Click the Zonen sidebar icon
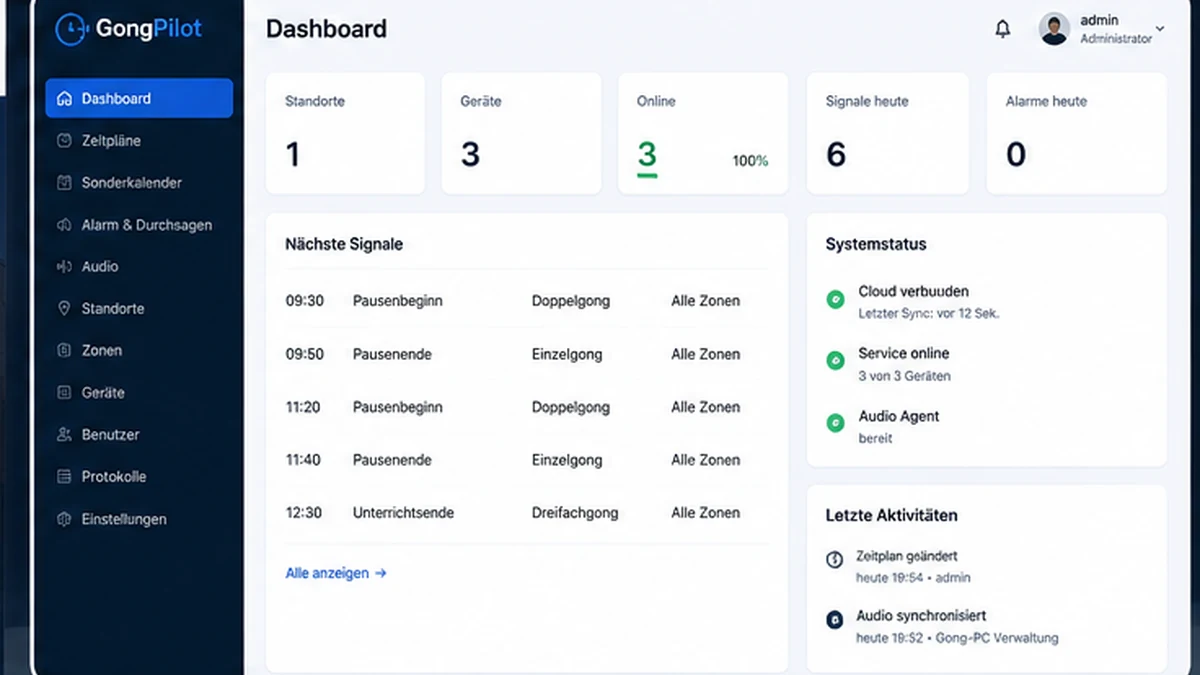The image size is (1200, 675). pyautogui.click(x=65, y=351)
